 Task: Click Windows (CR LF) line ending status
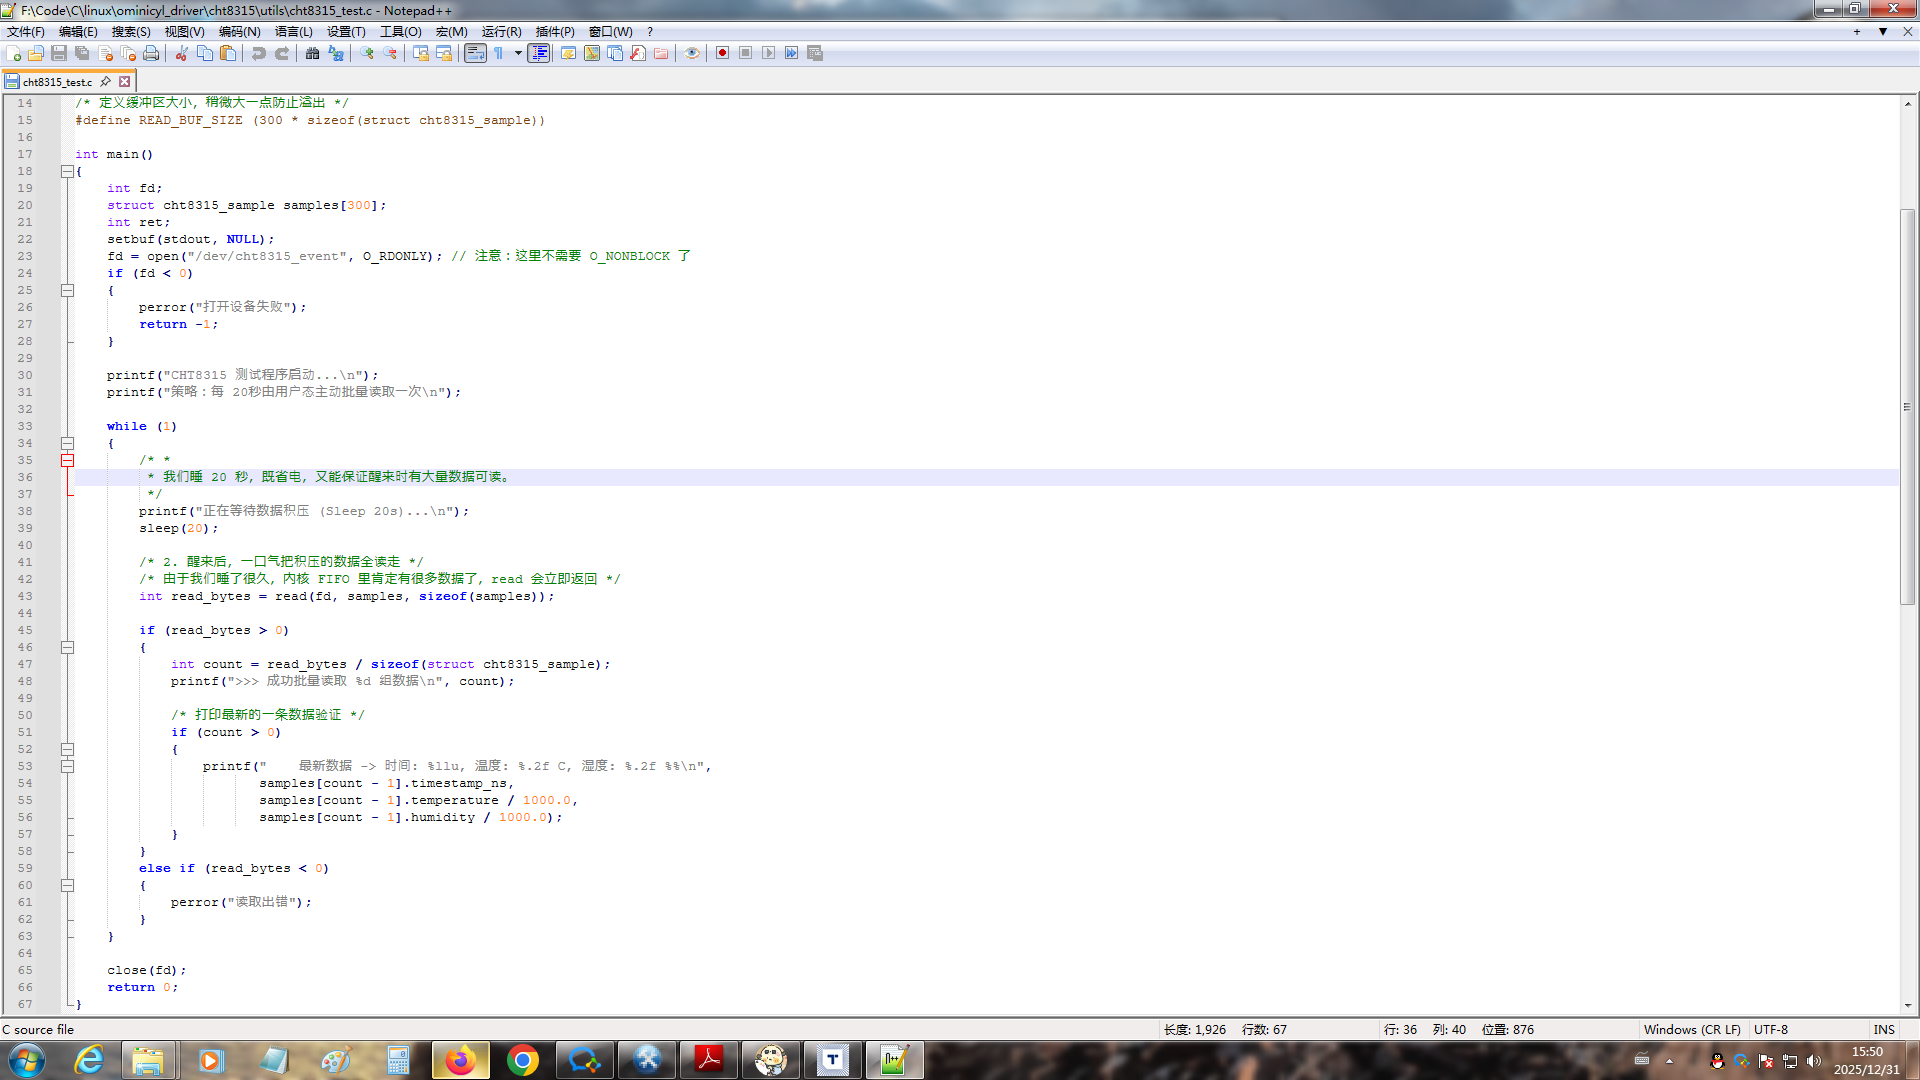(1691, 1029)
